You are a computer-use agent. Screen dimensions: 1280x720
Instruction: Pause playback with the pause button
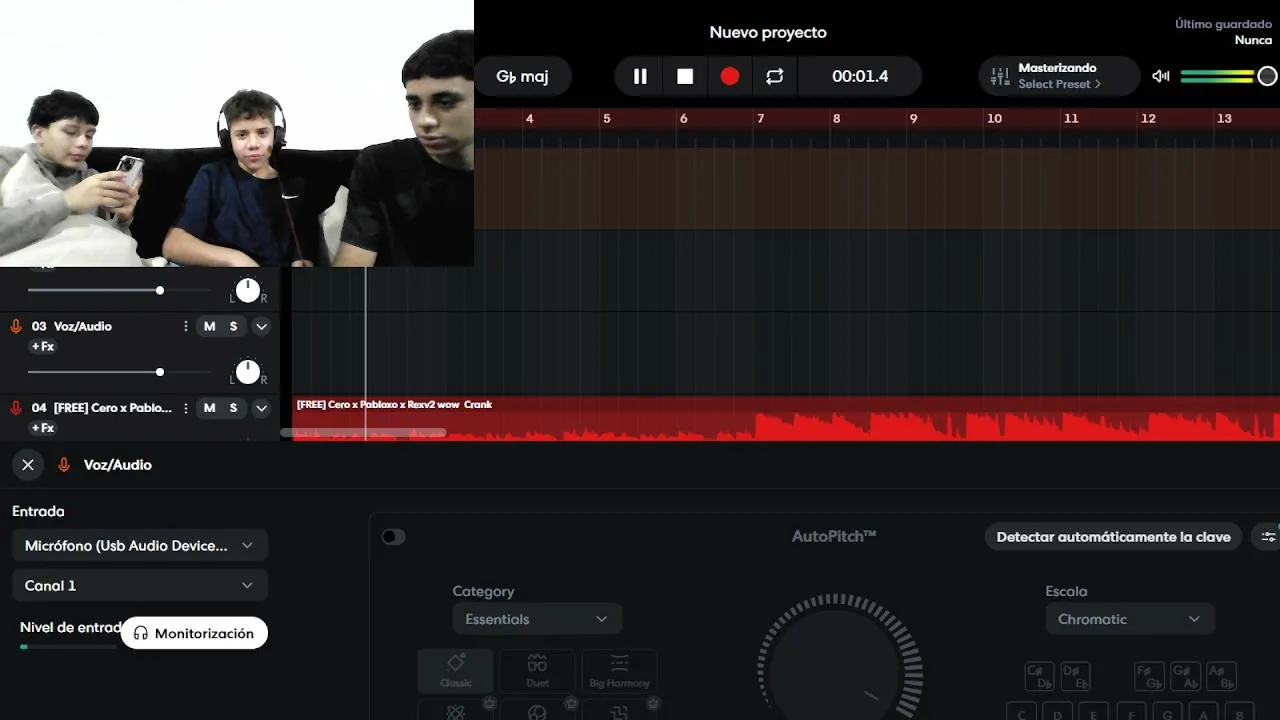pos(640,76)
